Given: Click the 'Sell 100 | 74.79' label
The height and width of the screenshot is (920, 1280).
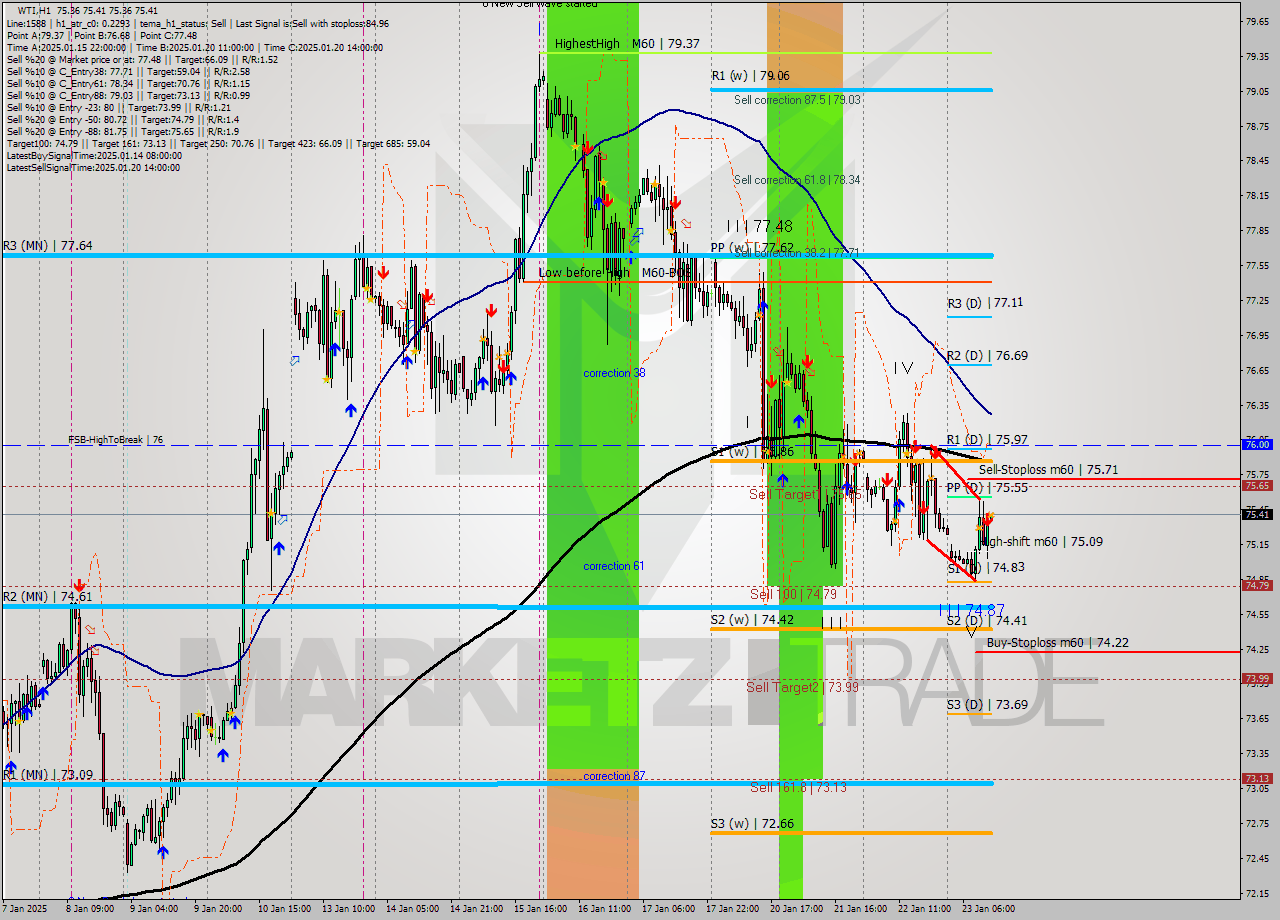Looking at the screenshot, I should (x=793, y=595).
